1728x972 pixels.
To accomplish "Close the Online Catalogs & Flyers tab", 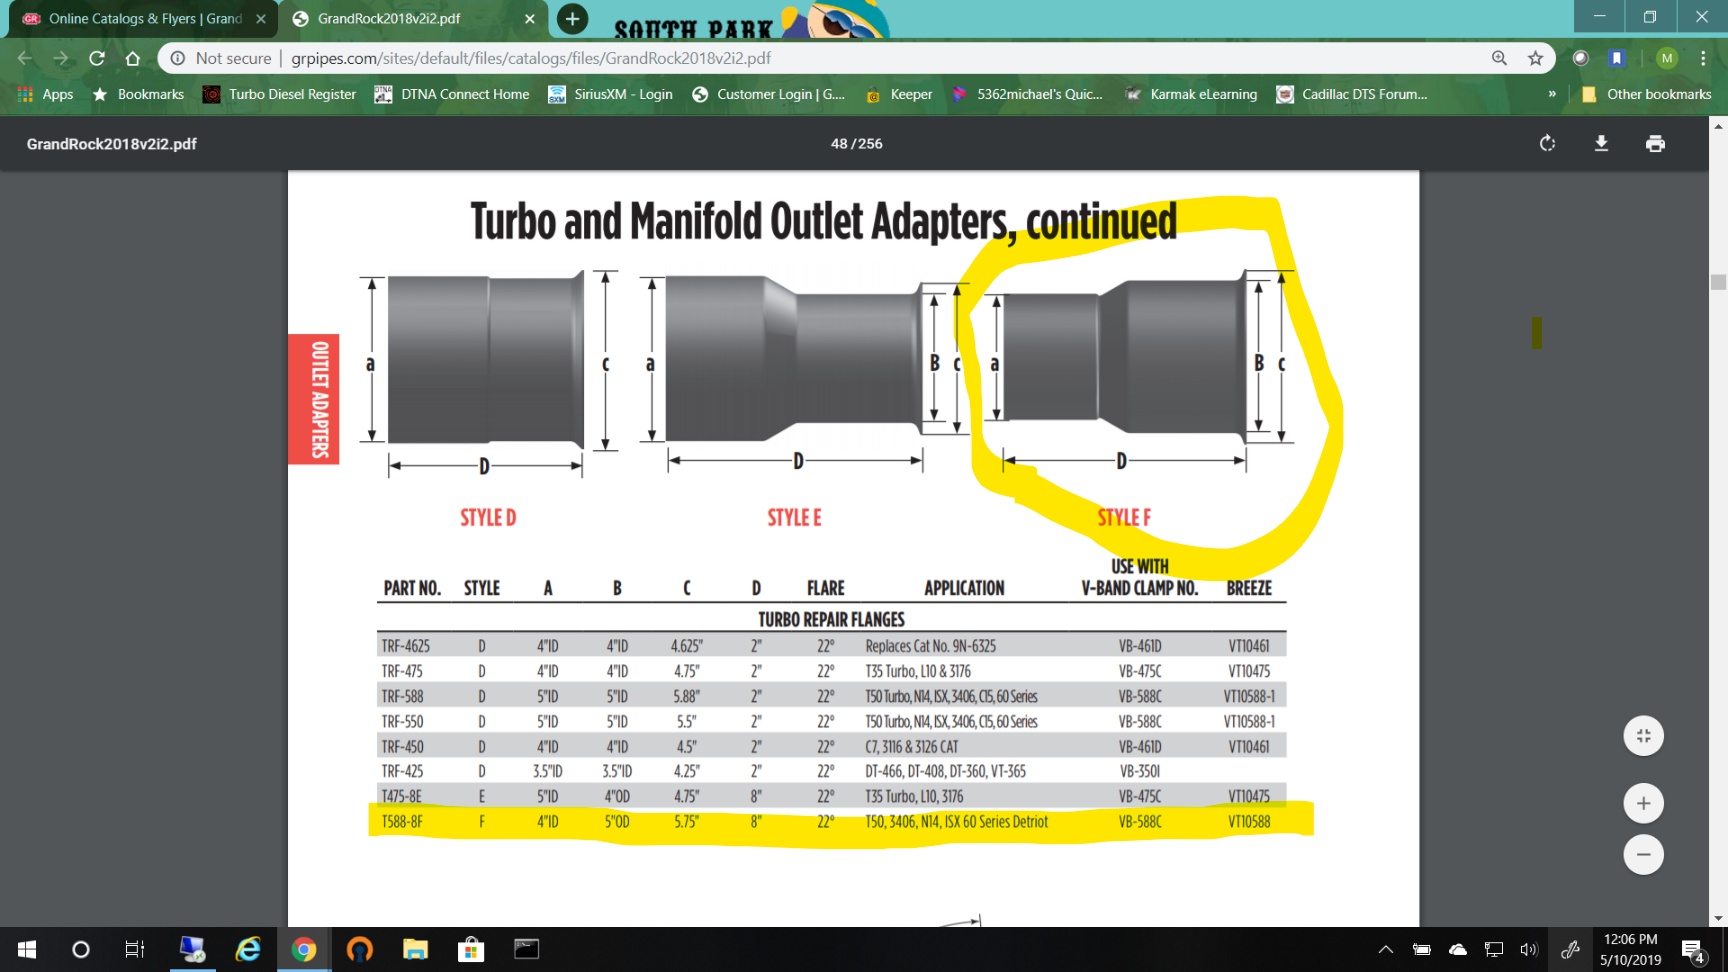I will point(261,18).
